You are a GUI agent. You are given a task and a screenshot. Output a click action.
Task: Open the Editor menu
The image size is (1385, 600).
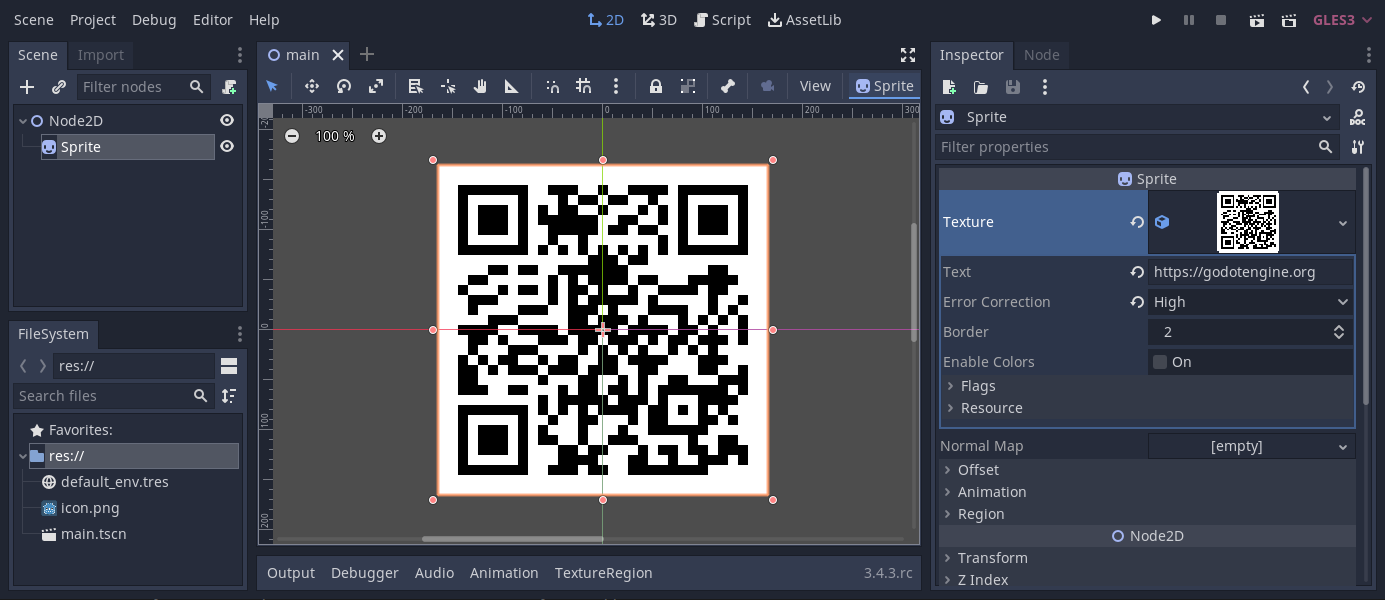pyautogui.click(x=212, y=20)
